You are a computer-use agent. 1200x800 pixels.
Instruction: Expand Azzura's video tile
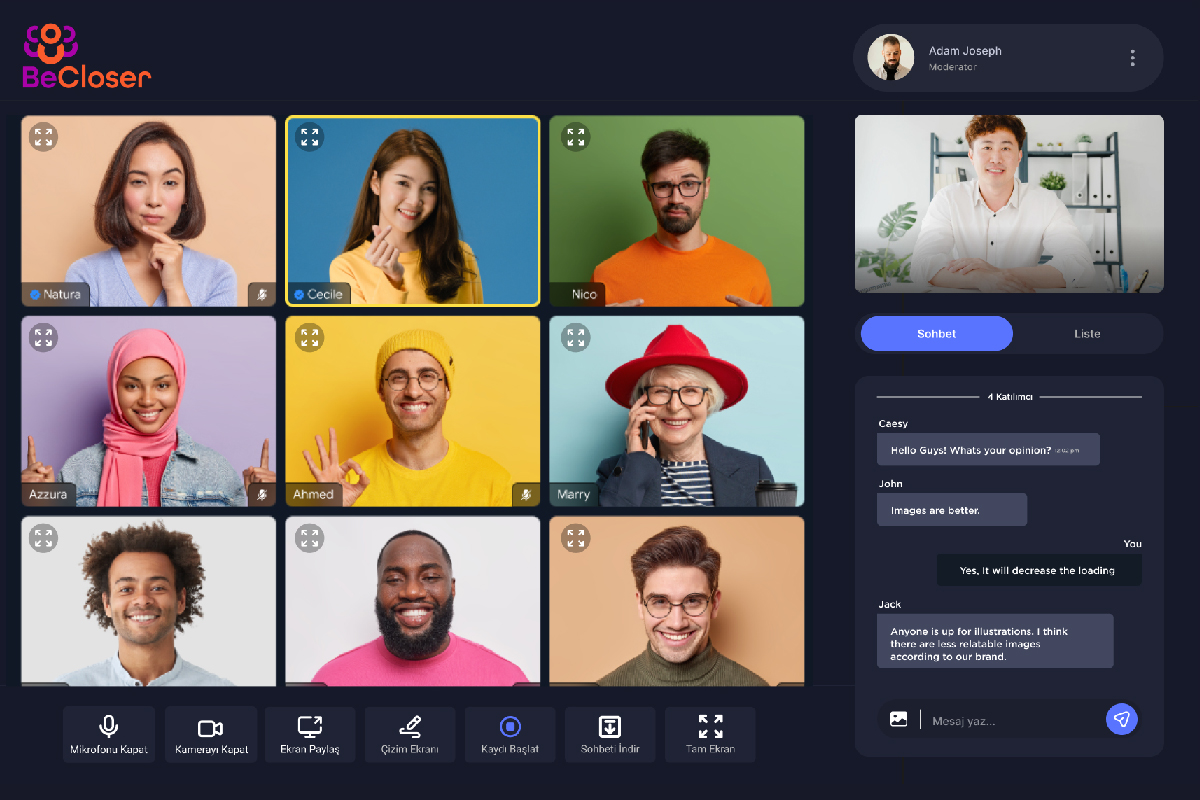coord(43,338)
